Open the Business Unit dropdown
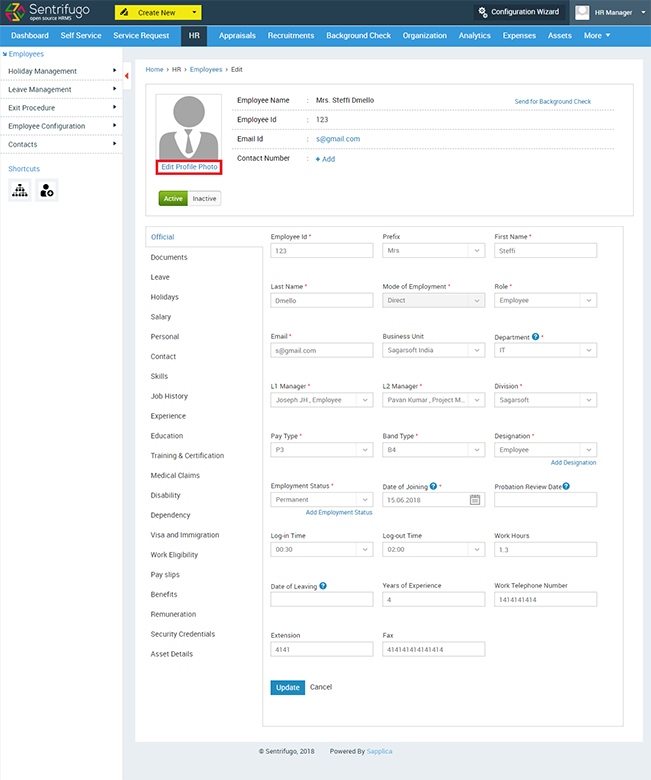The image size is (651, 780). pos(434,350)
